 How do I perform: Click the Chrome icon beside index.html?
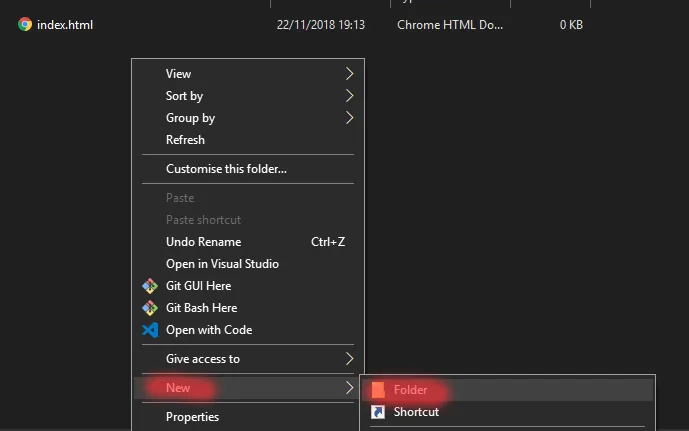(x=25, y=25)
